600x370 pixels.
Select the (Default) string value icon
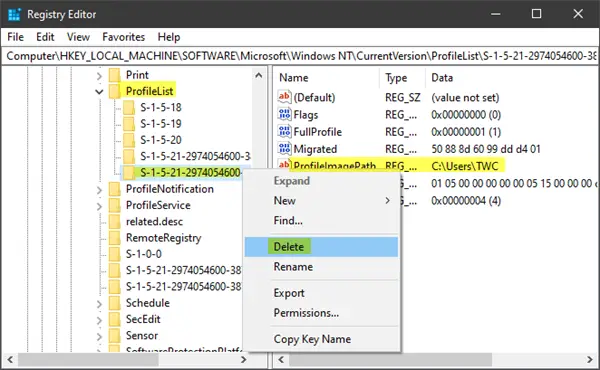(284, 97)
